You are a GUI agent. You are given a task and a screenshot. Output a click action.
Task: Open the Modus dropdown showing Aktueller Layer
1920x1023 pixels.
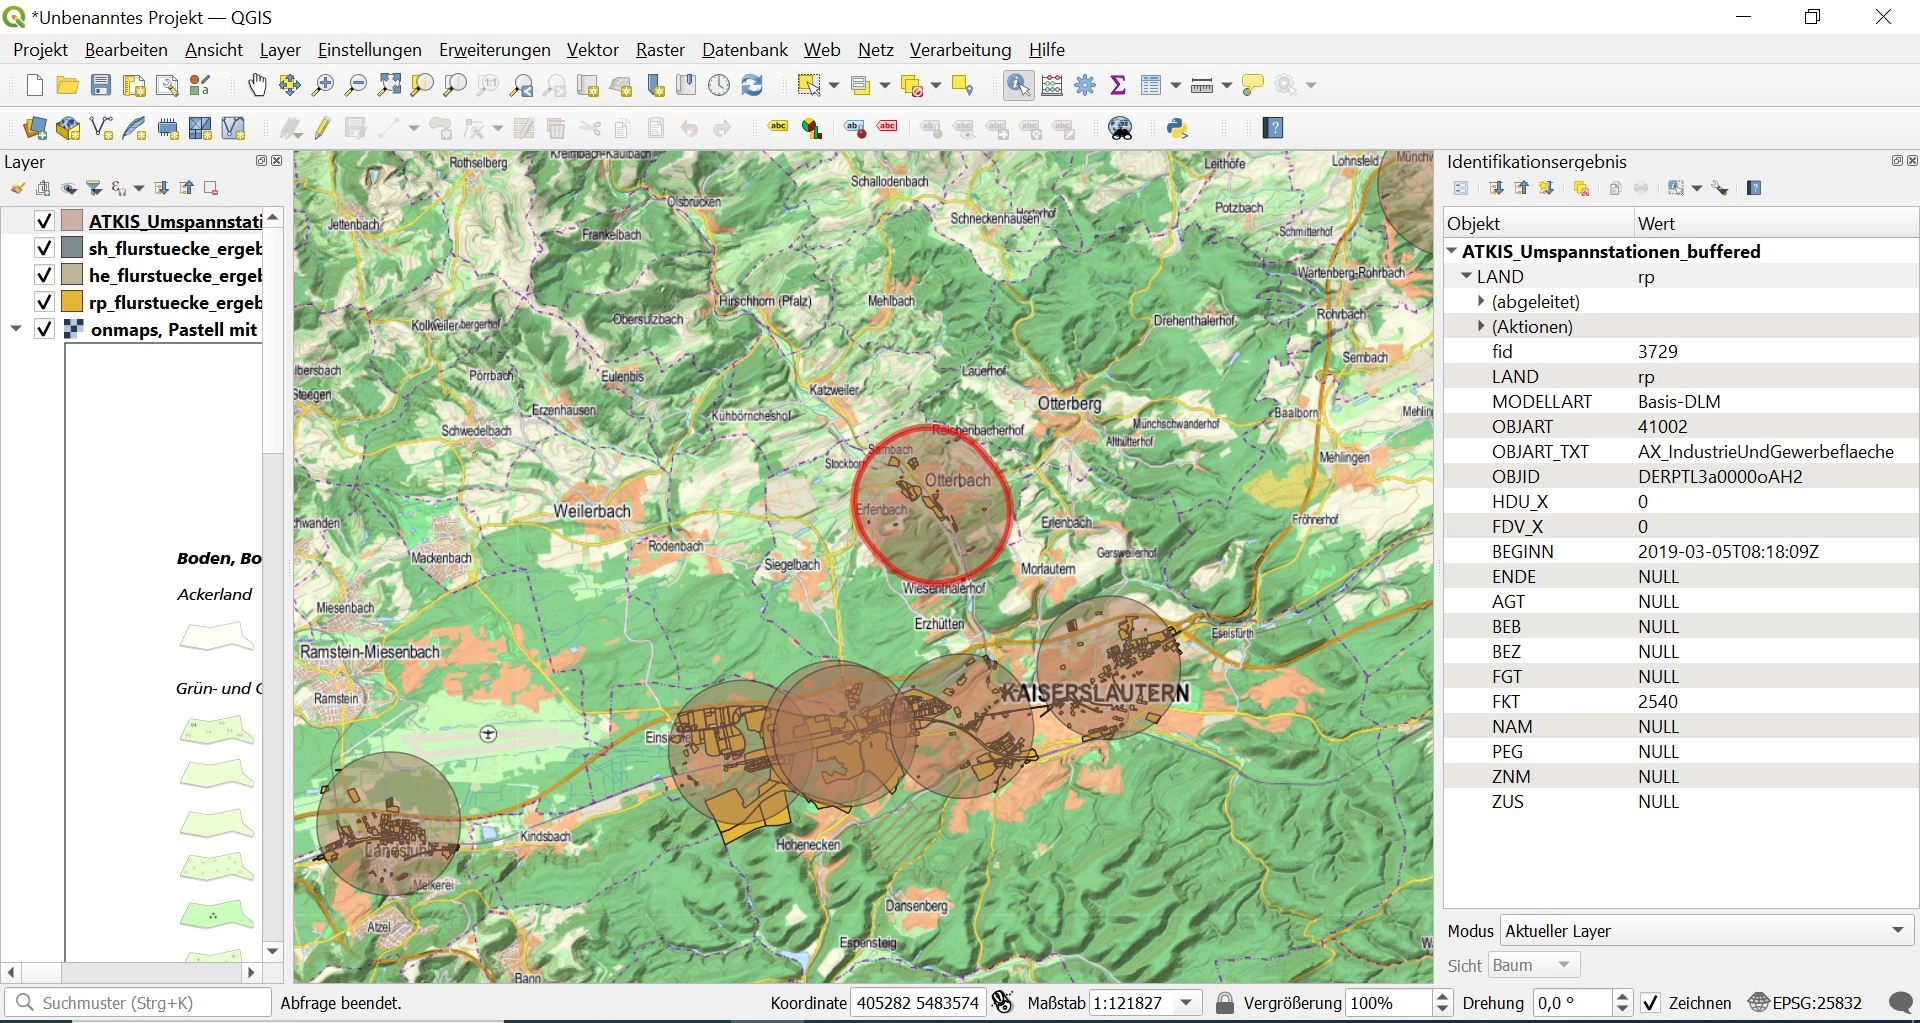point(1700,930)
